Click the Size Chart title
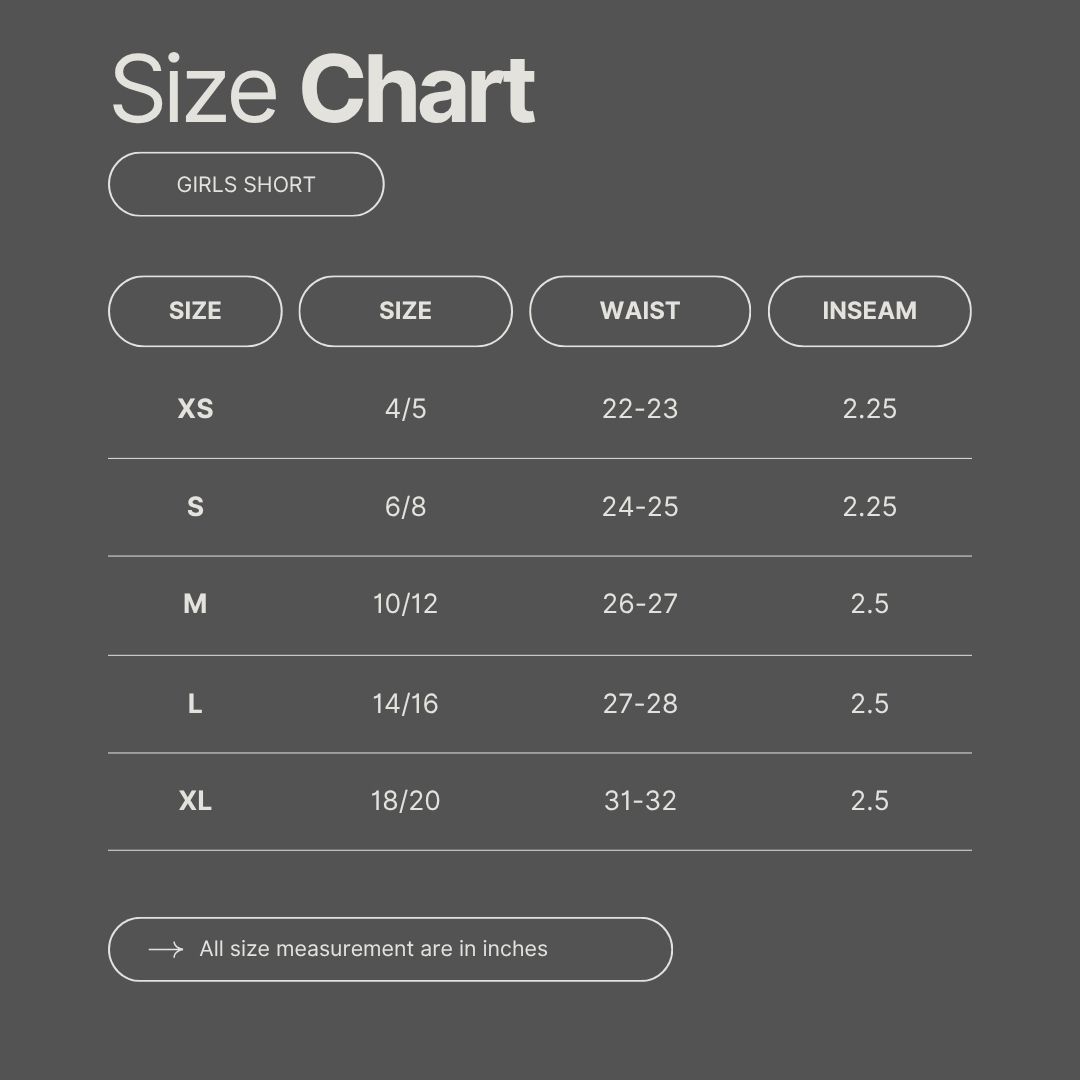The height and width of the screenshot is (1080, 1080). [x=323, y=91]
